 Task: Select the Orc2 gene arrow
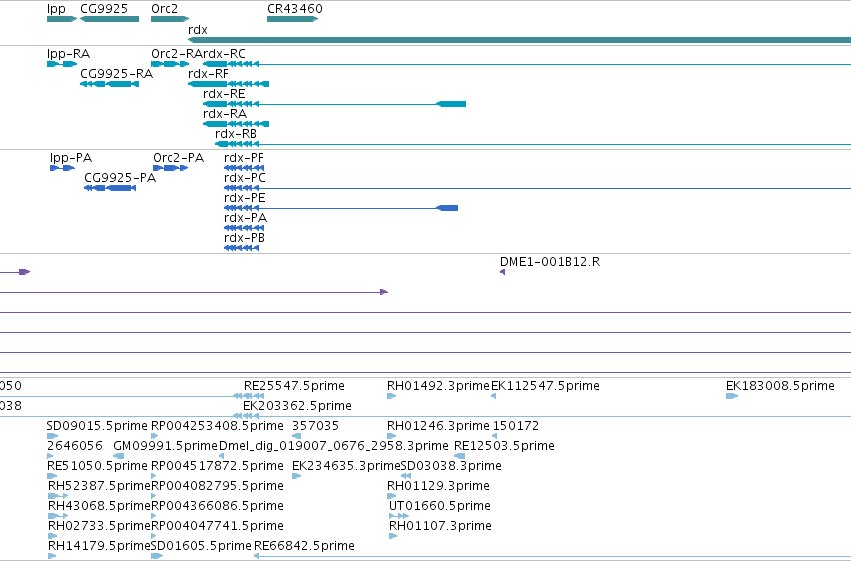coord(170,19)
